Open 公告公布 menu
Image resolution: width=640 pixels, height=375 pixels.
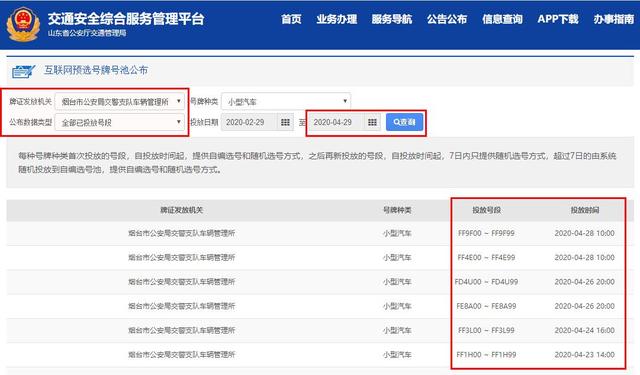coord(447,19)
